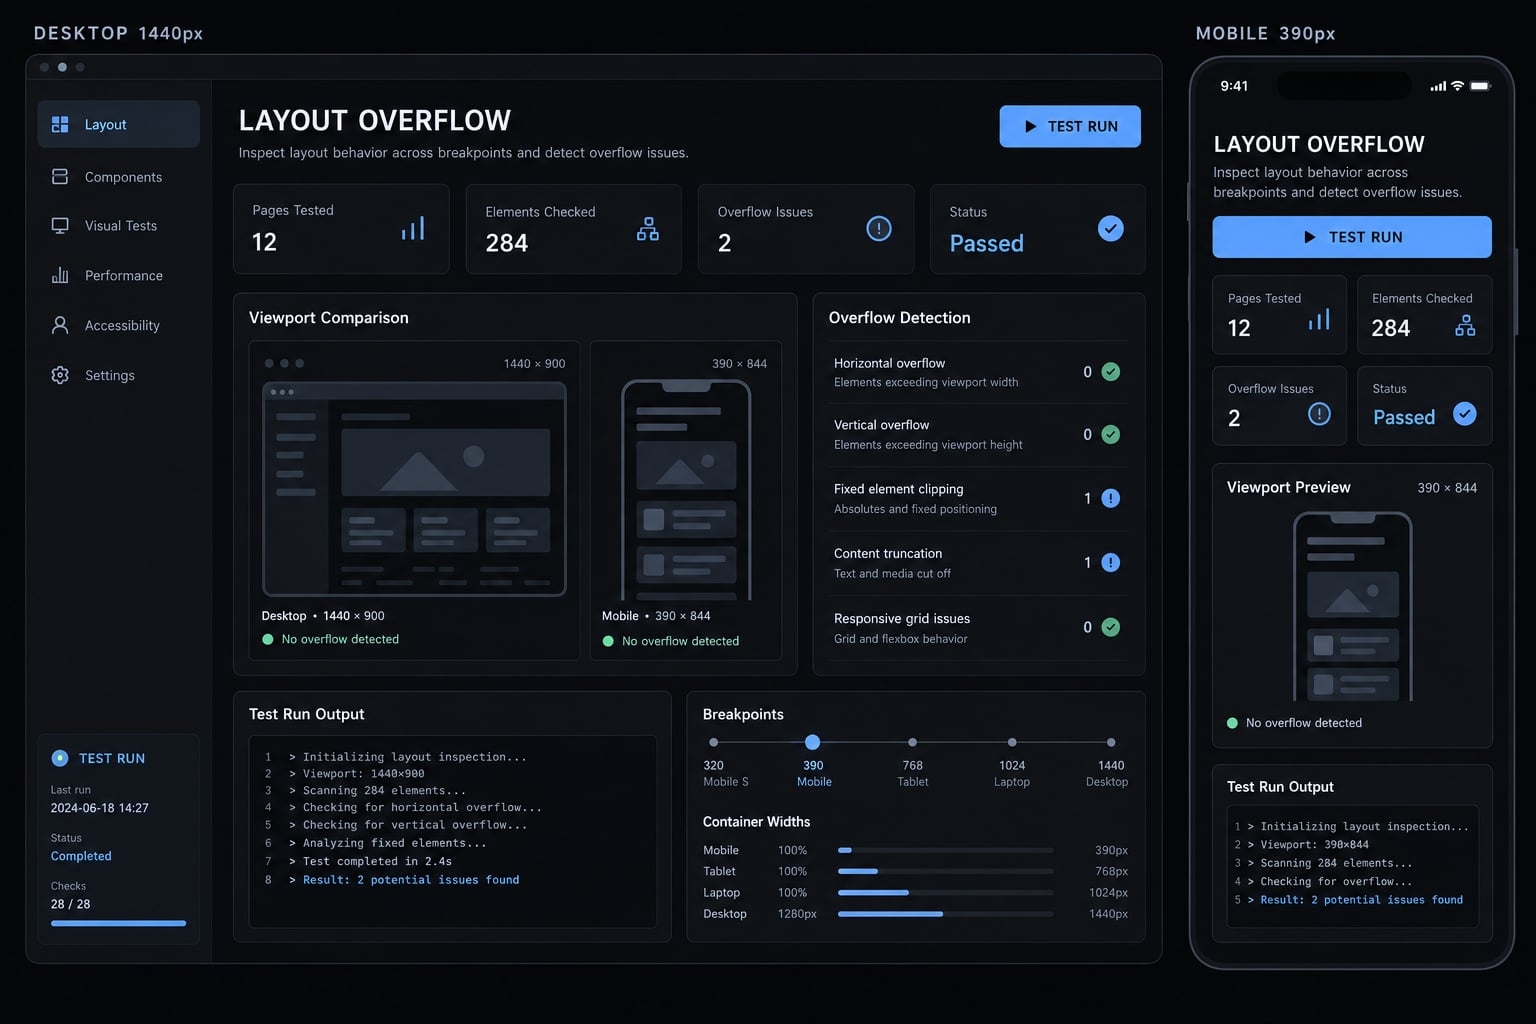1536x1024 pixels.
Task: Select the 1440 Desktop breakpoint
Action: tap(1111, 742)
